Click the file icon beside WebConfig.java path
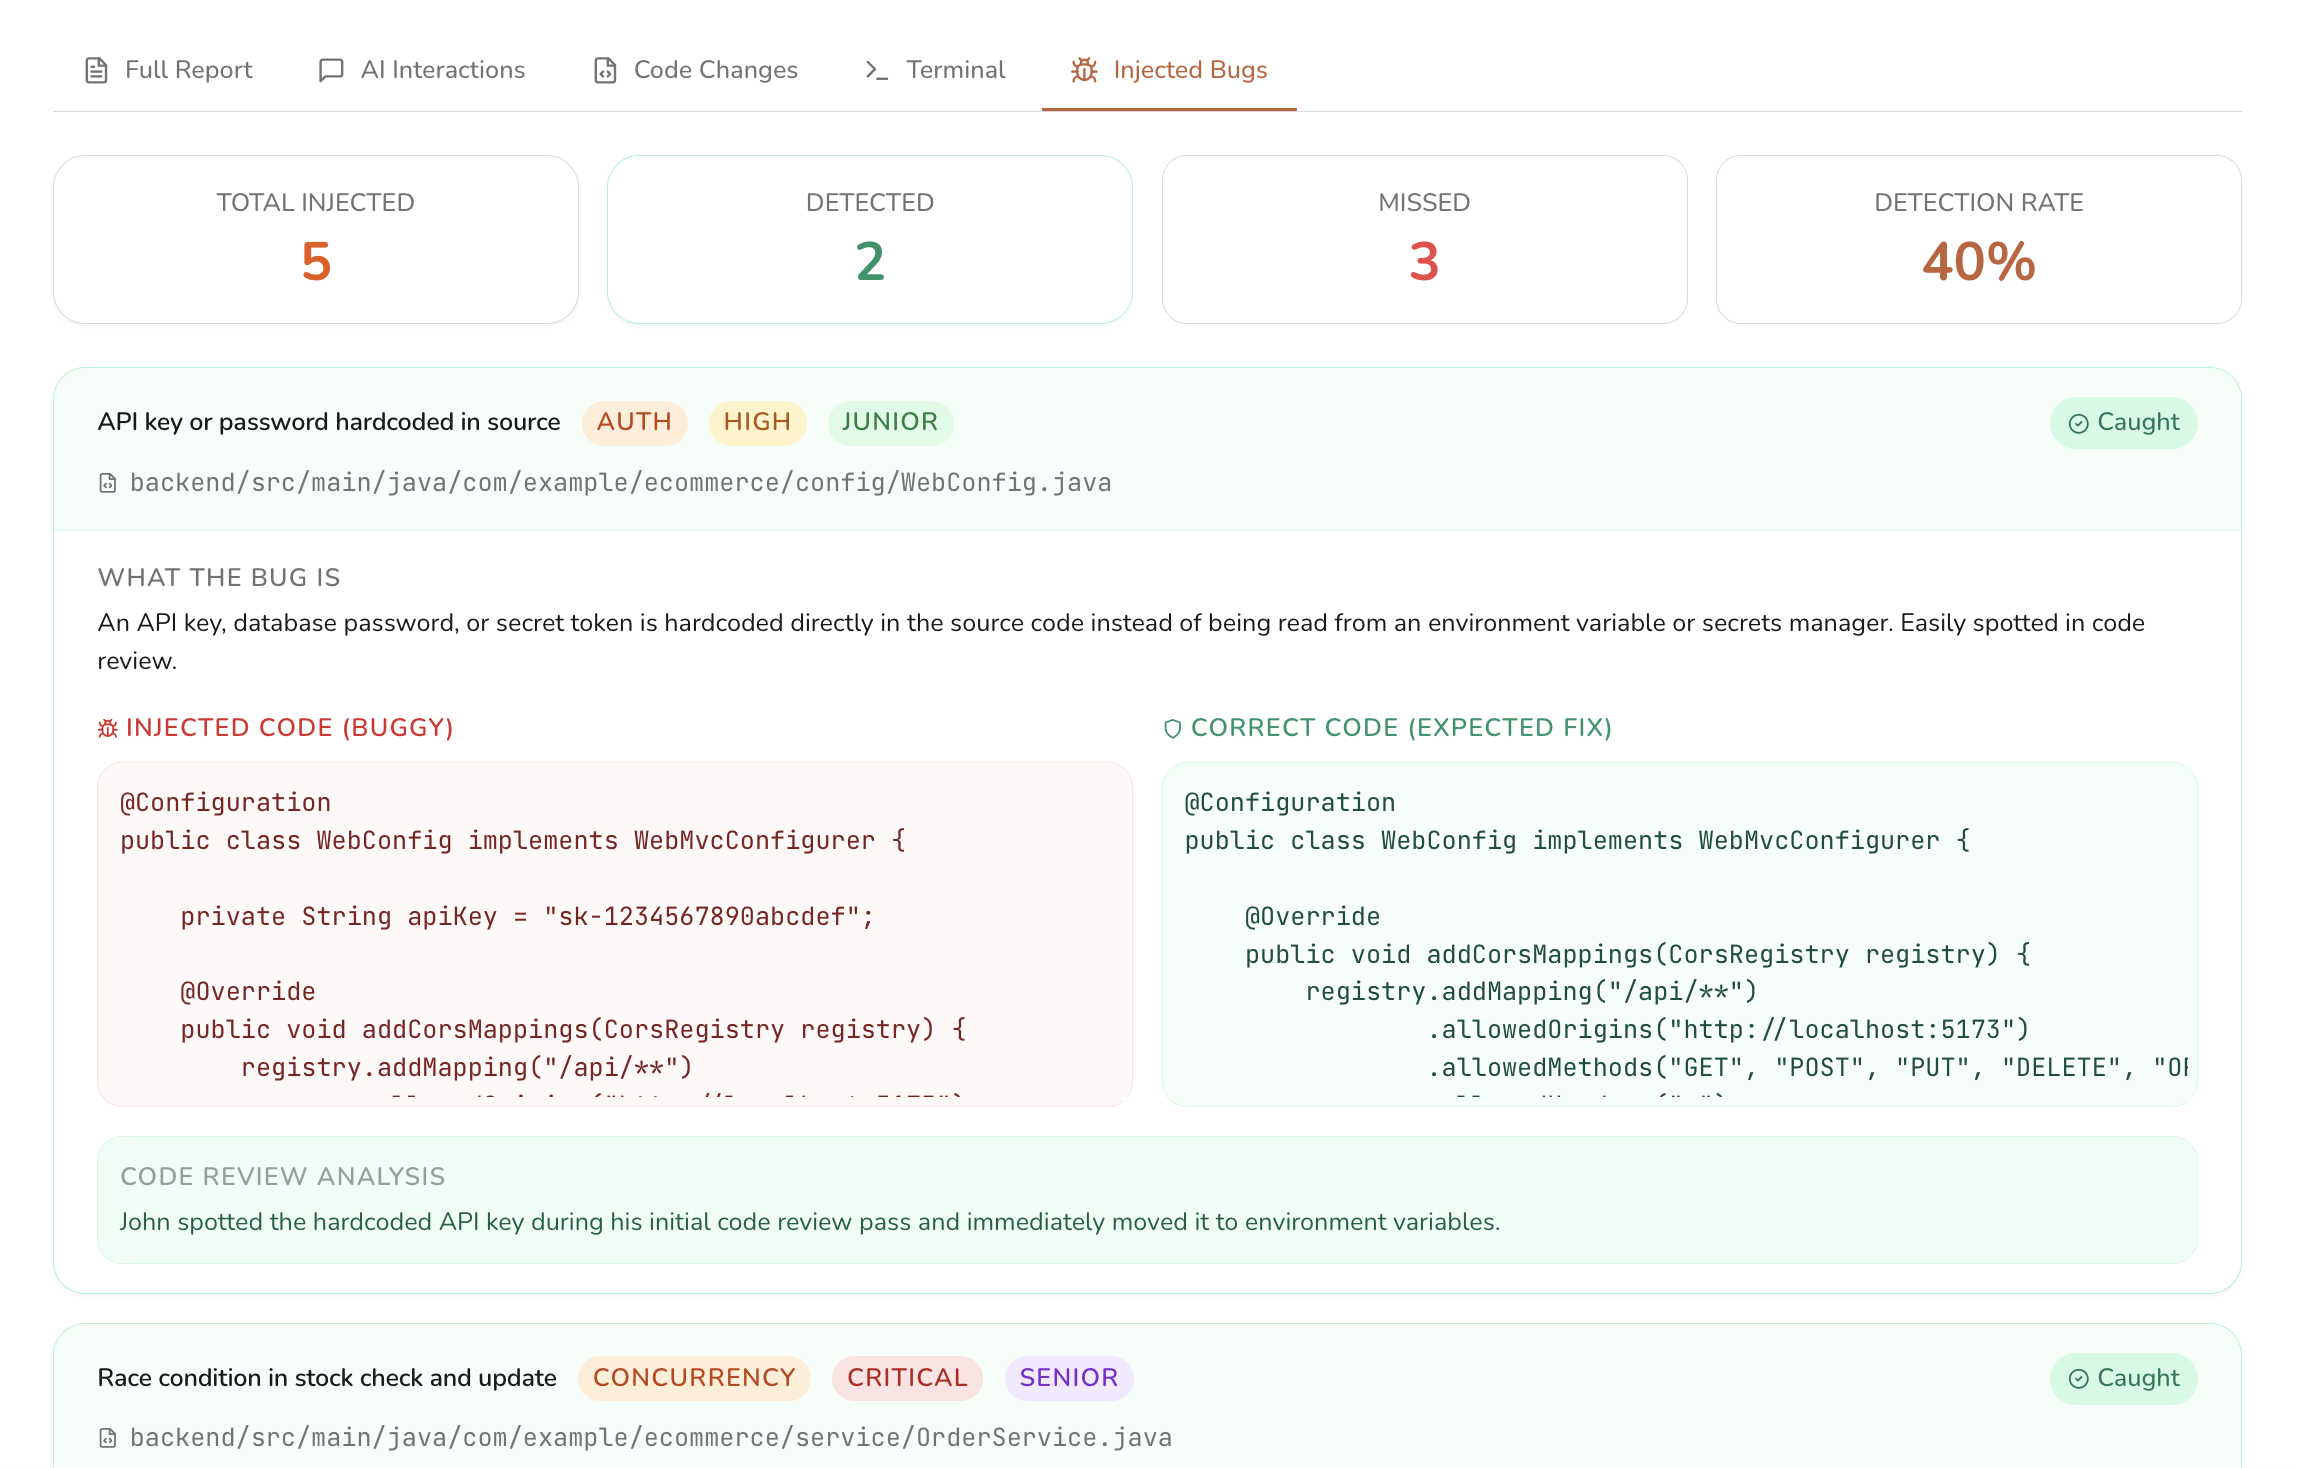Image resolution: width=2298 pixels, height=1468 pixels. 108,484
